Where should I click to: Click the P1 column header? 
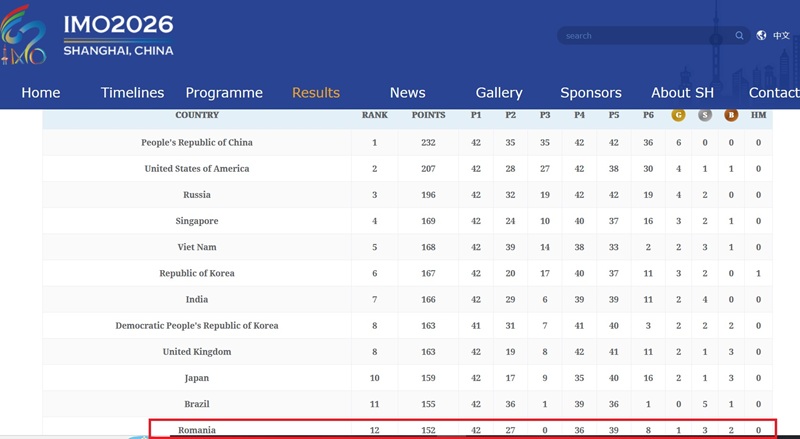click(476, 115)
